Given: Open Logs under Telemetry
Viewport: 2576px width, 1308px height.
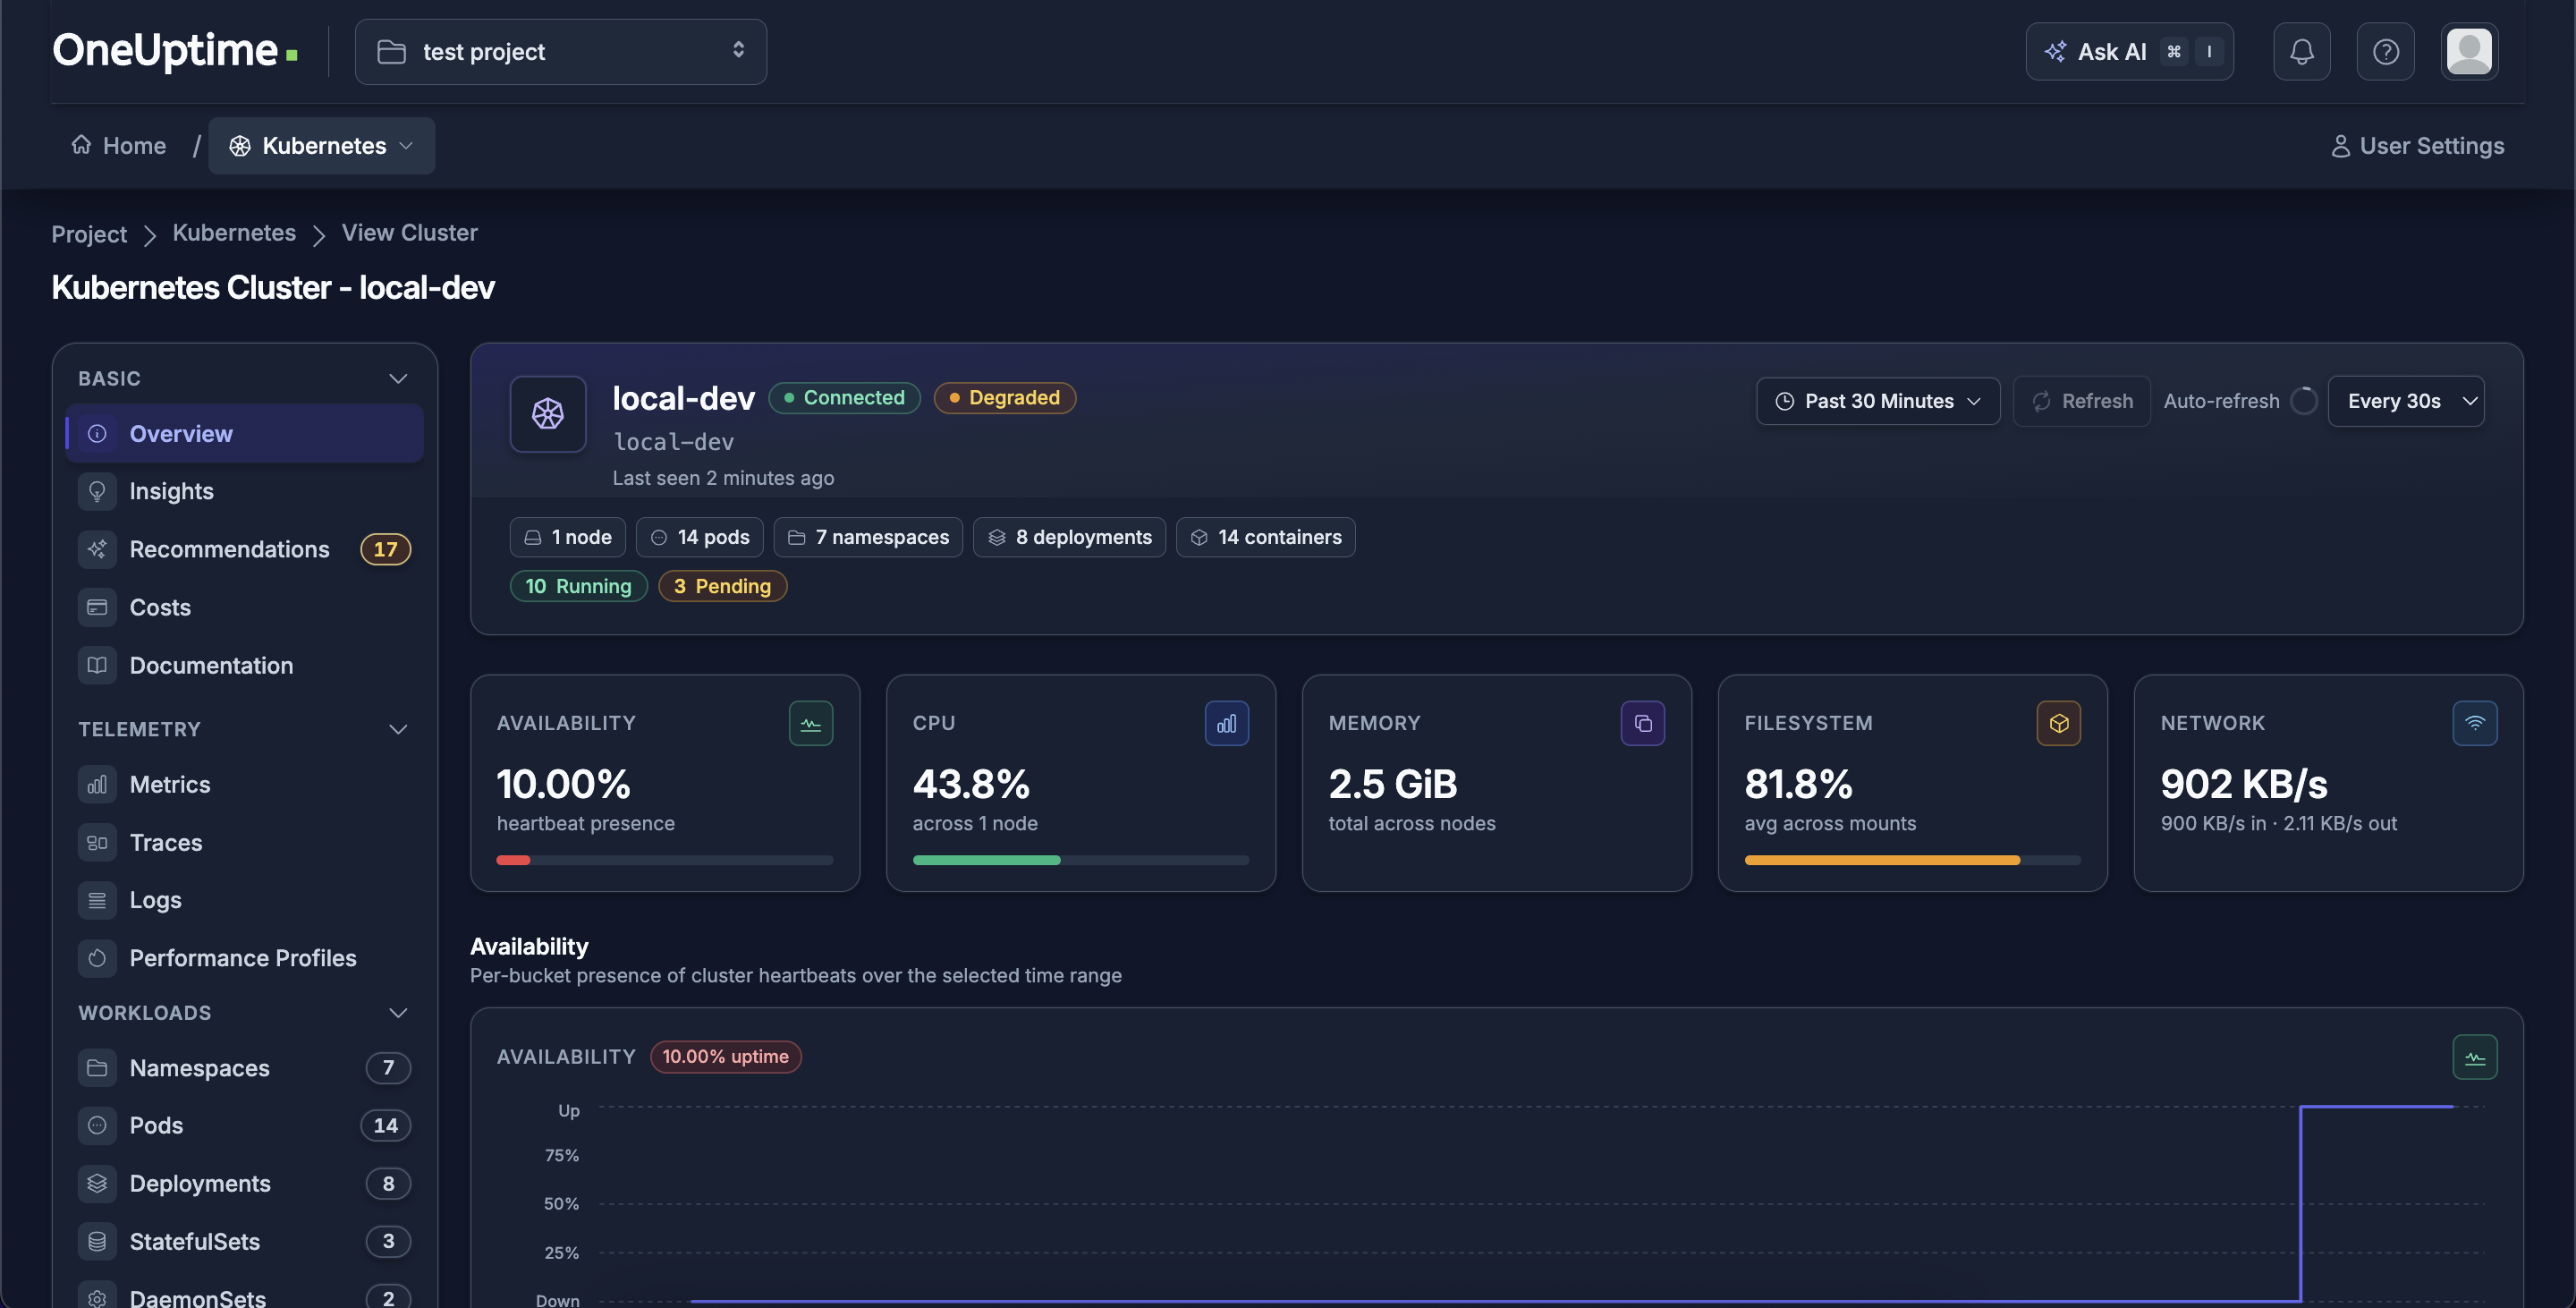Looking at the screenshot, I should coord(244,900).
